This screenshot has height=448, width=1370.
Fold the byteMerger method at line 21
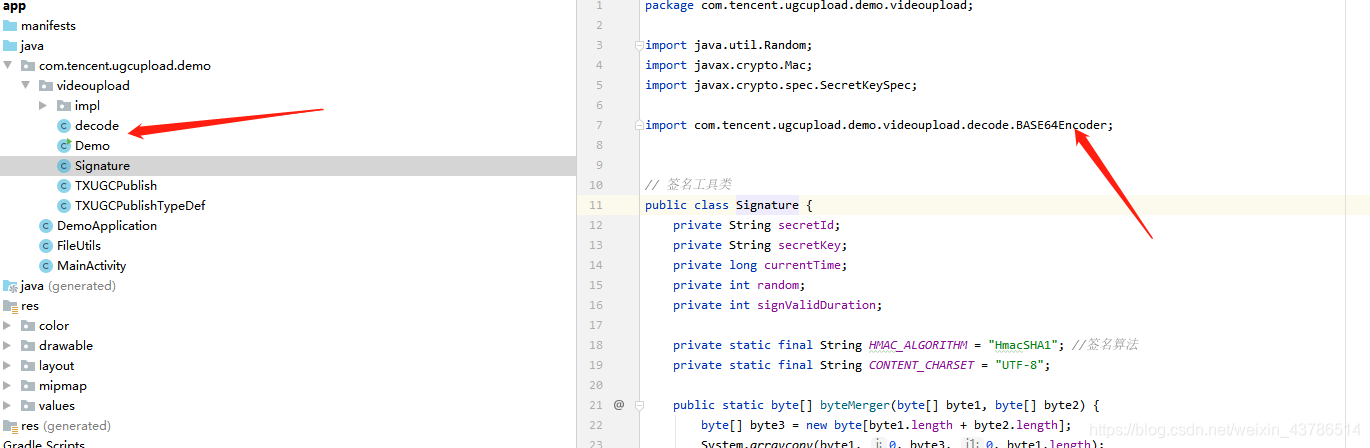click(x=638, y=405)
